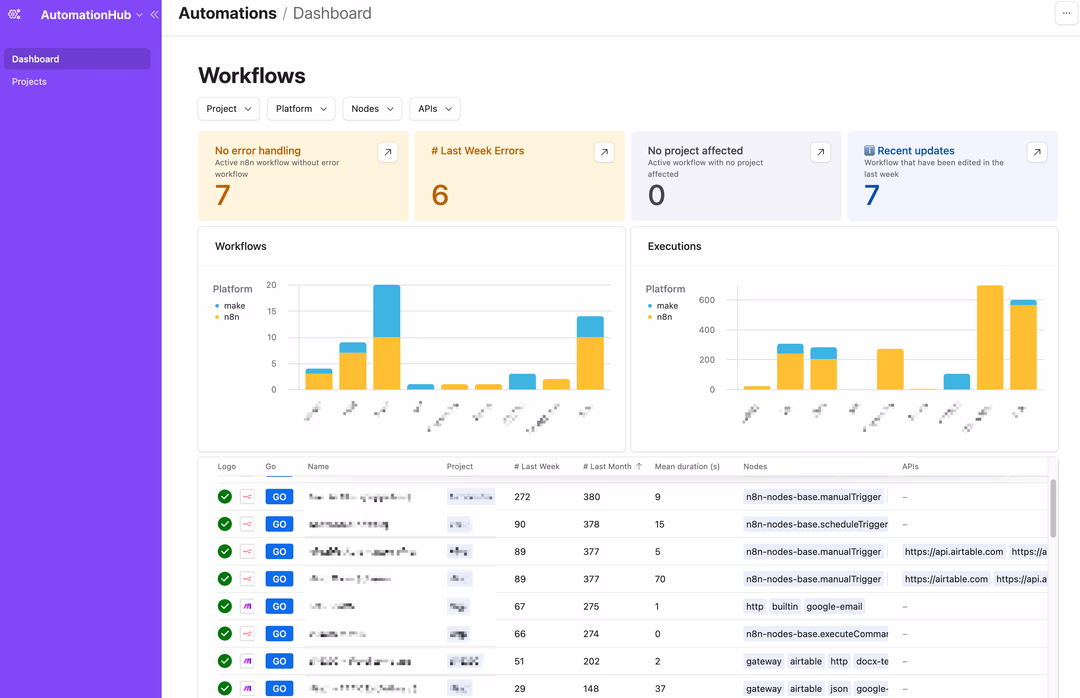Viewport: 1080px width, 698px height.
Task: Open the Projects page in the sidebar
Action: pyautogui.click(x=30, y=82)
